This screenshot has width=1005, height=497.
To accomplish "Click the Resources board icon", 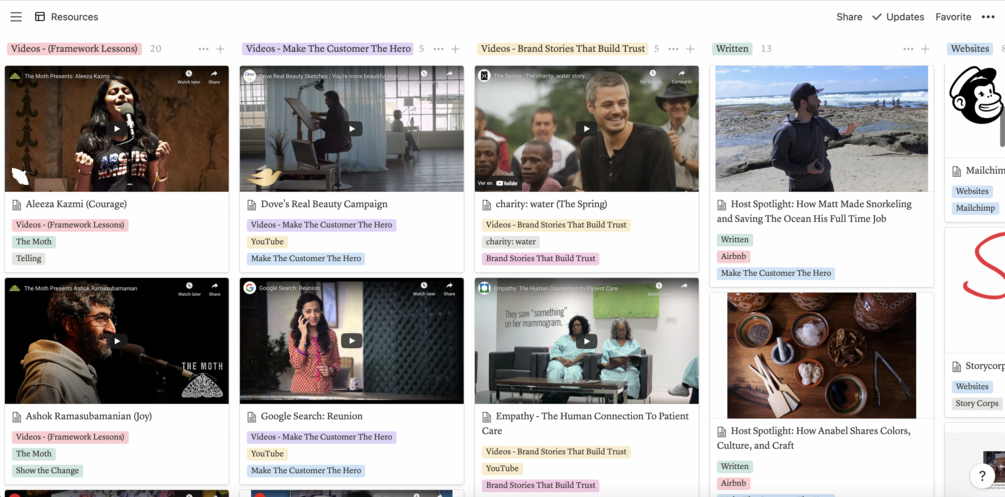I will pos(40,17).
